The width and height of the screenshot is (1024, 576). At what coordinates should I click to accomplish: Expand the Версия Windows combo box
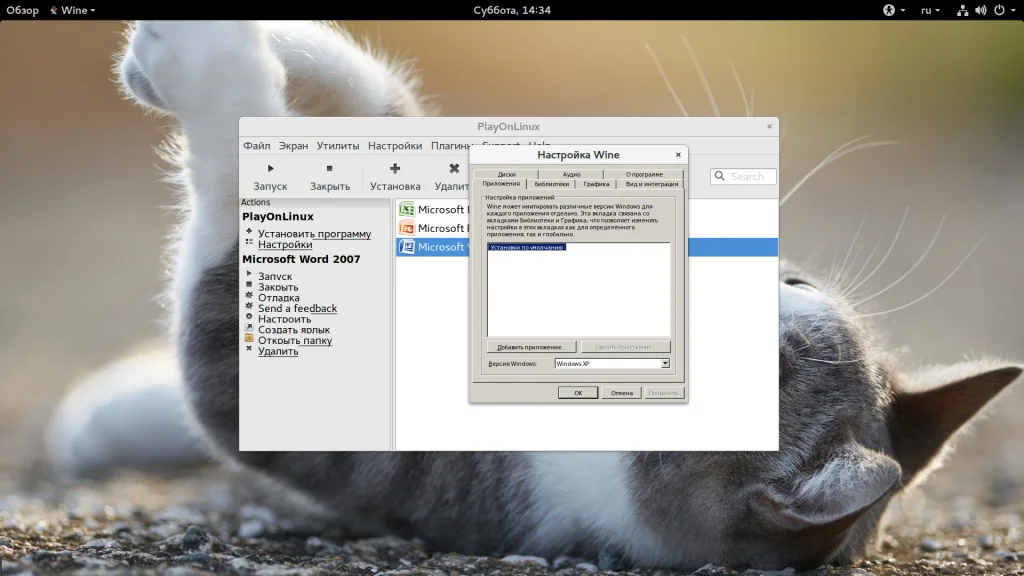click(611, 364)
